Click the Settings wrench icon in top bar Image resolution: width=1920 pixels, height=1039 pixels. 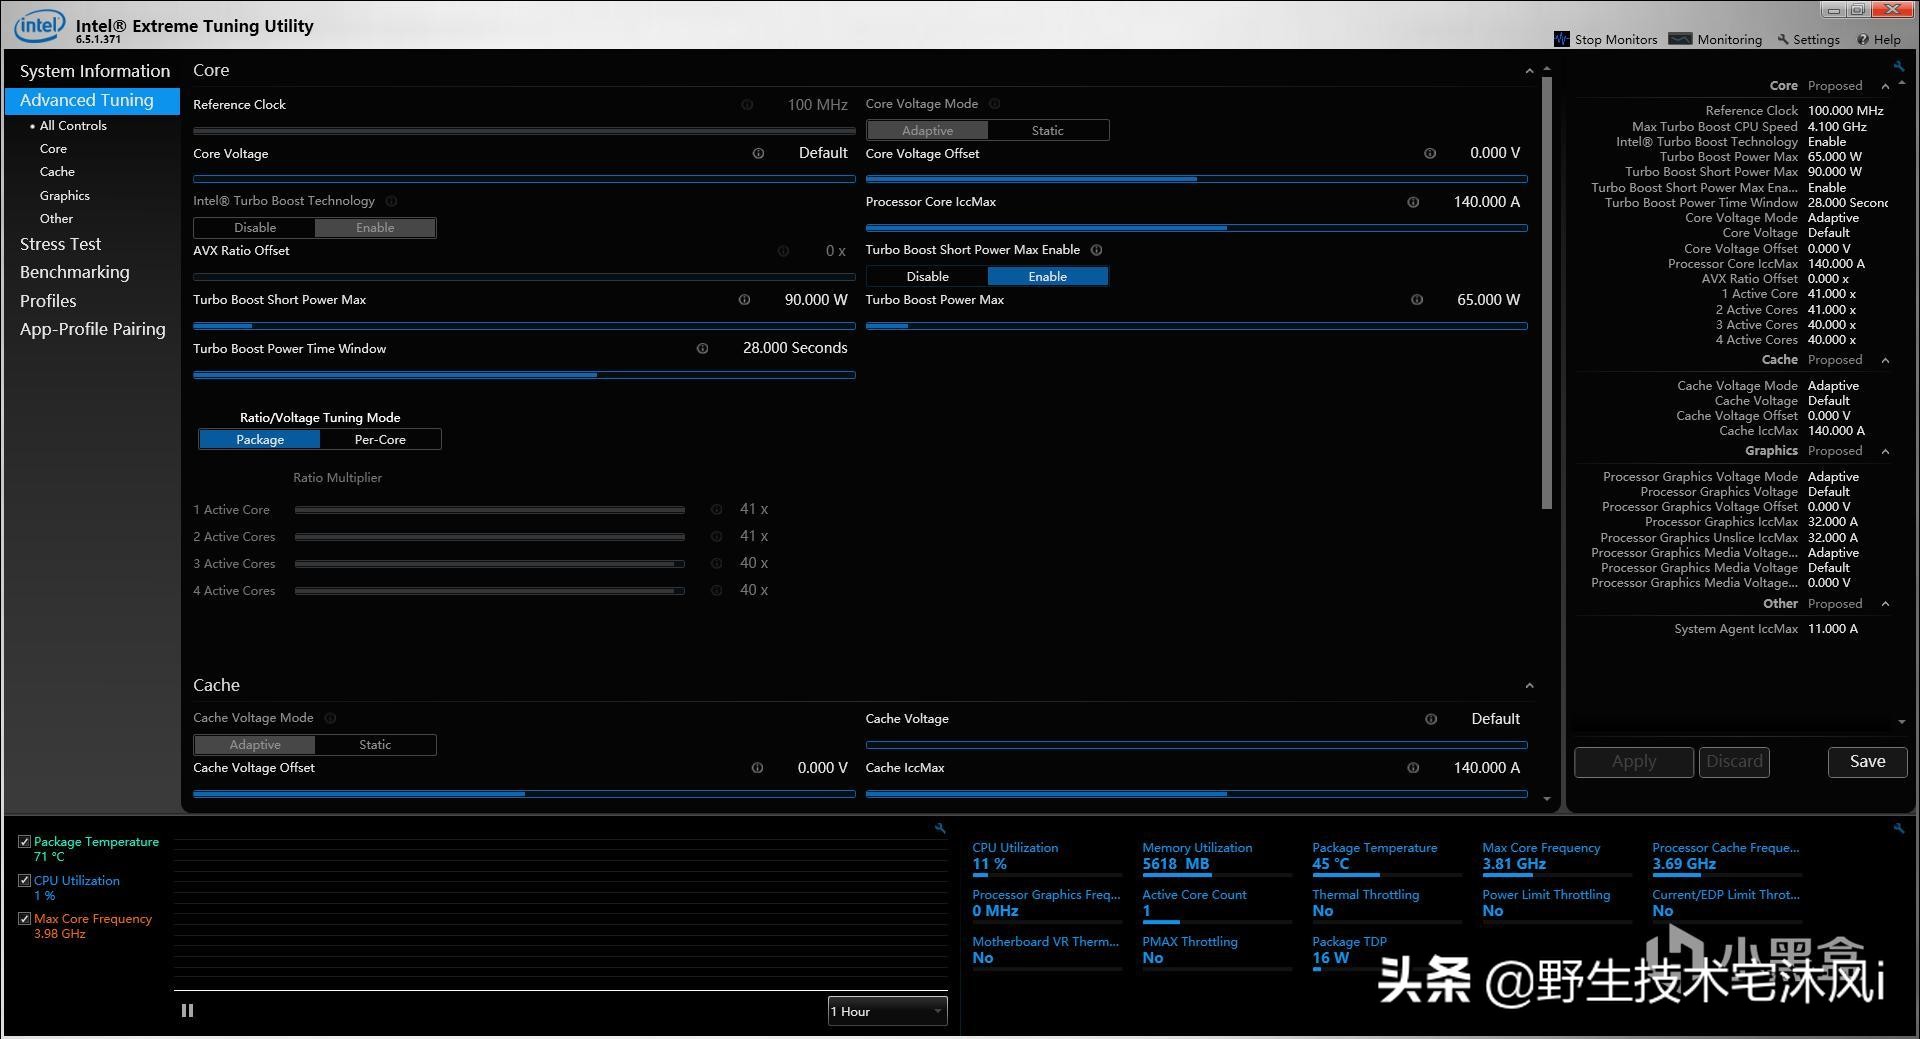1783,40
